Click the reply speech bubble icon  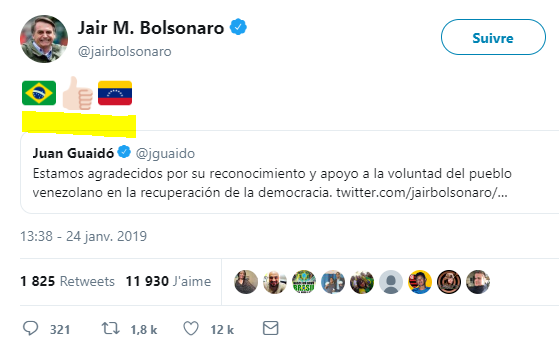pos(31,328)
